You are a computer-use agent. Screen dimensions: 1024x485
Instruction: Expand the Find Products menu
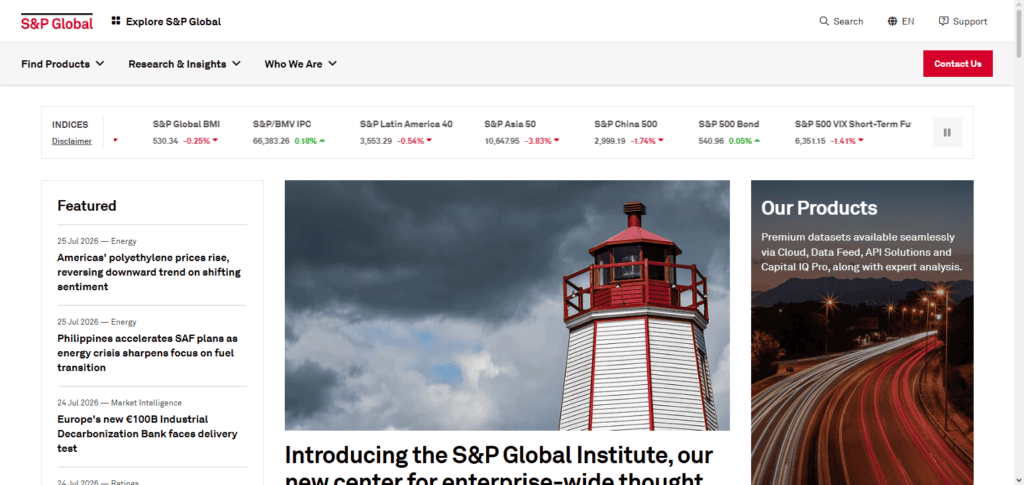(63, 64)
